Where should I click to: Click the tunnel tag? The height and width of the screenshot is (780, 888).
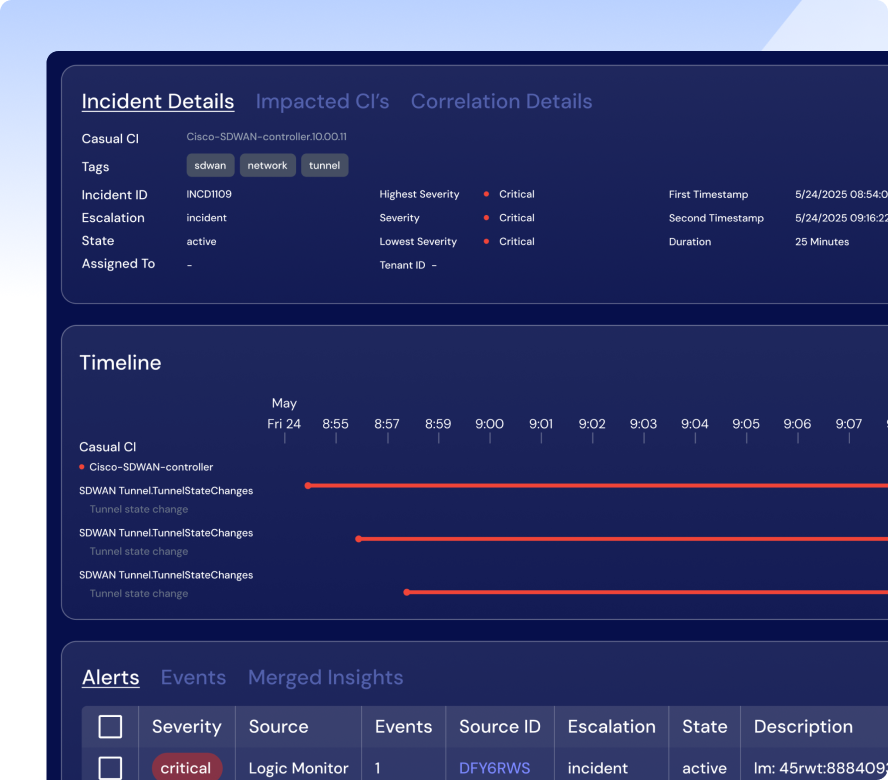tap(325, 165)
